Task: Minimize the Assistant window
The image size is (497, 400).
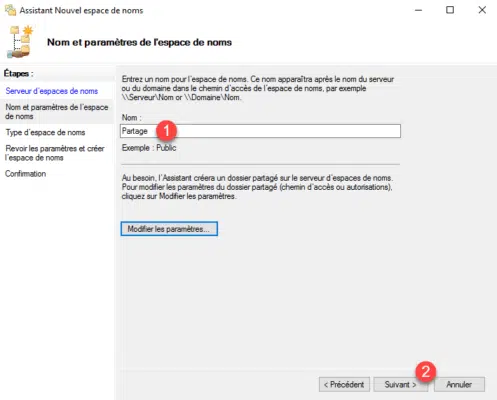Action: coord(418,10)
